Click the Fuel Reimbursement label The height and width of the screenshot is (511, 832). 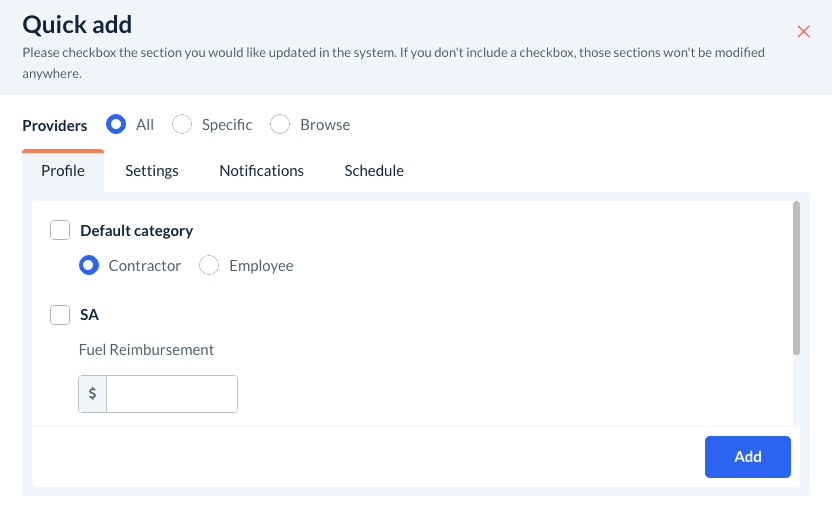[147, 350]
